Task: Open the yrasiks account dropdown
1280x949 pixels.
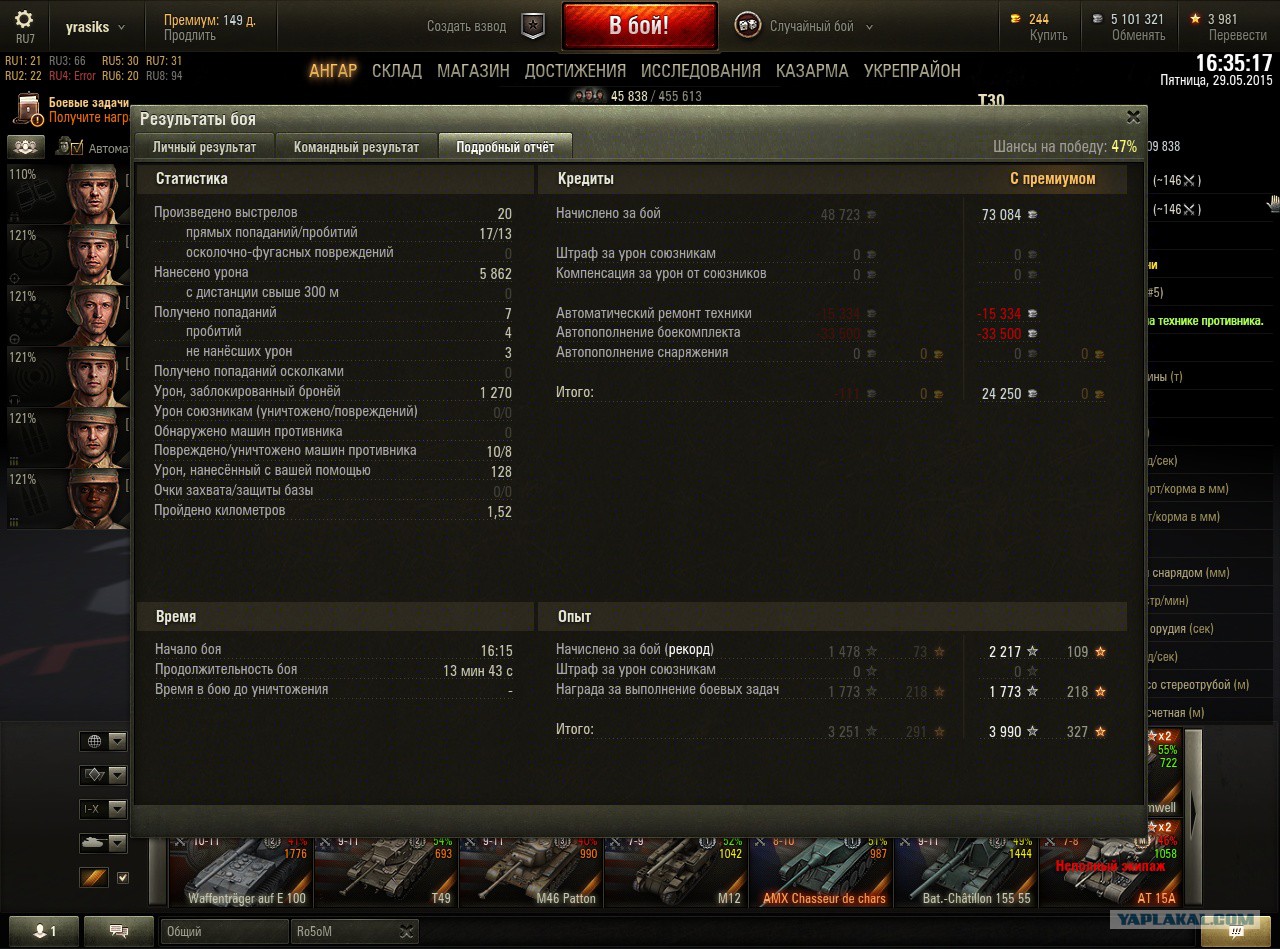Action: (x=96, y=27)
